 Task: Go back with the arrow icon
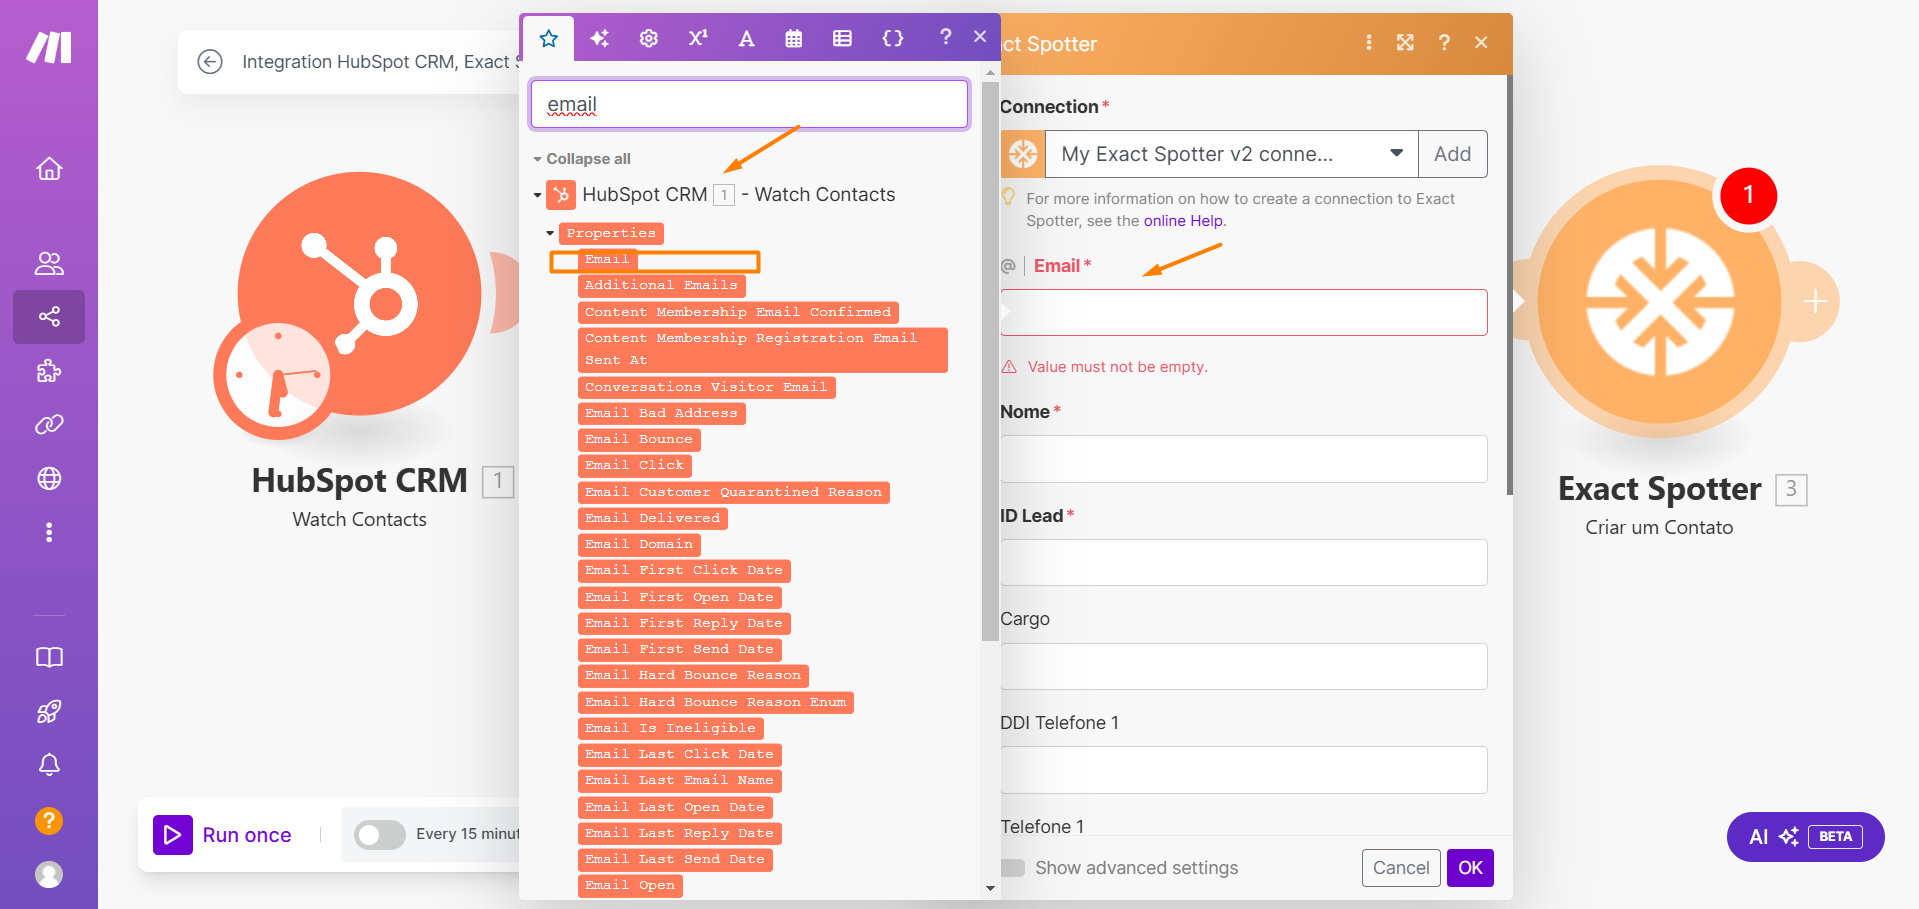(x=210, y=62)
